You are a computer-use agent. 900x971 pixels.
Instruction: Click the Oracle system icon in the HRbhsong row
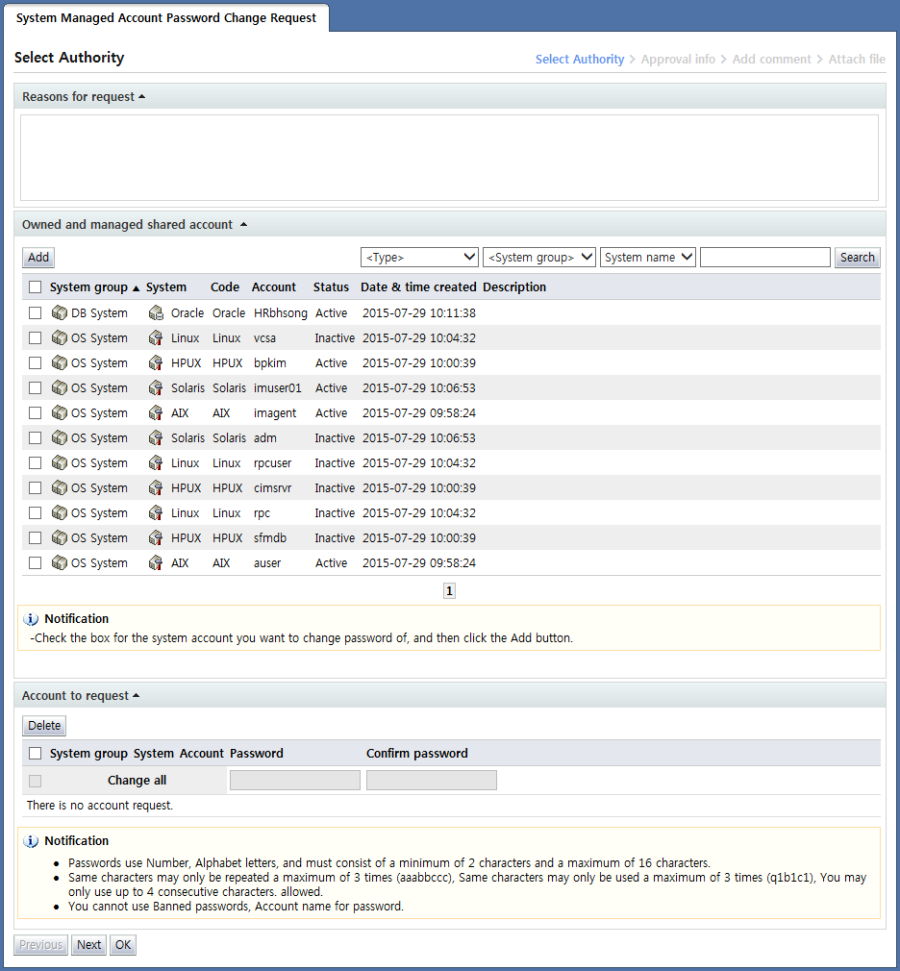[x=156, y=313]
